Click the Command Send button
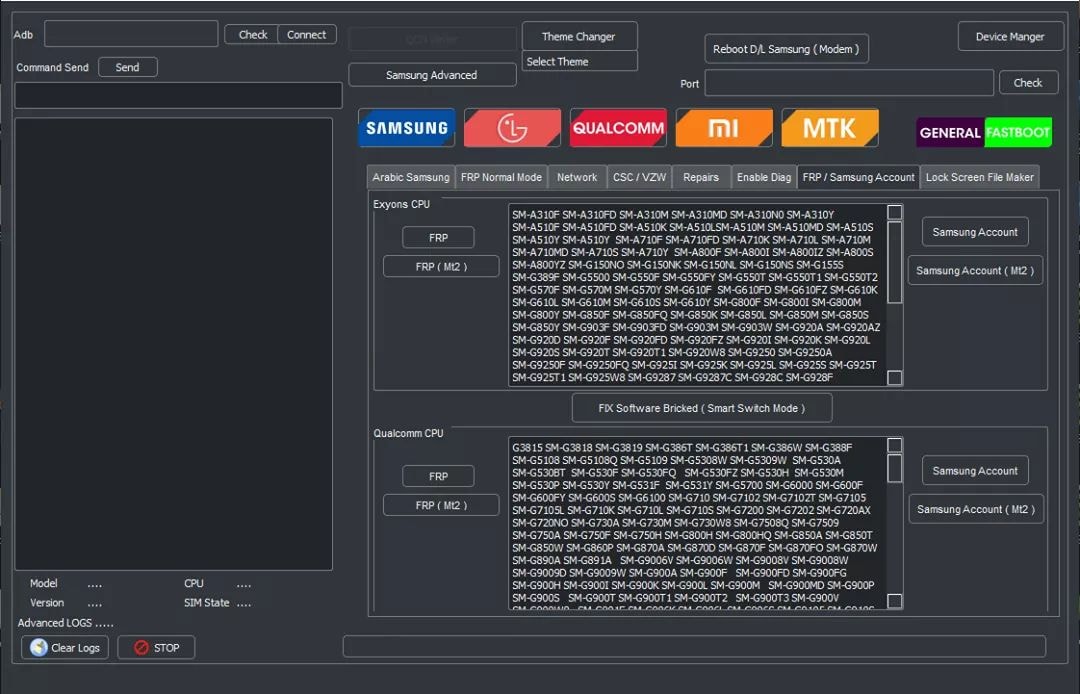The width and height of the screenshot is (1080, 694). (x=127, y=67)
